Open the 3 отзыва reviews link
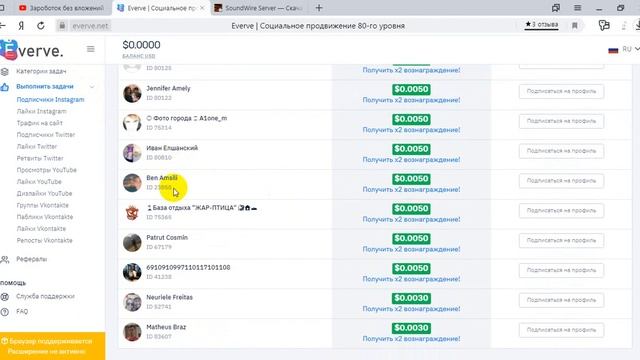Screen dimensions: 640x360 tap(542, 25)
